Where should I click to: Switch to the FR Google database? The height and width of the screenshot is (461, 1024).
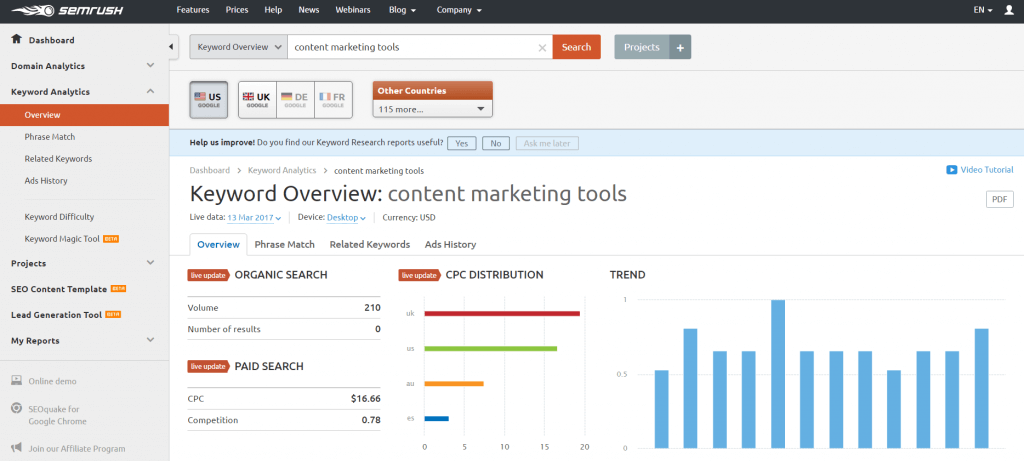point(333,100)
